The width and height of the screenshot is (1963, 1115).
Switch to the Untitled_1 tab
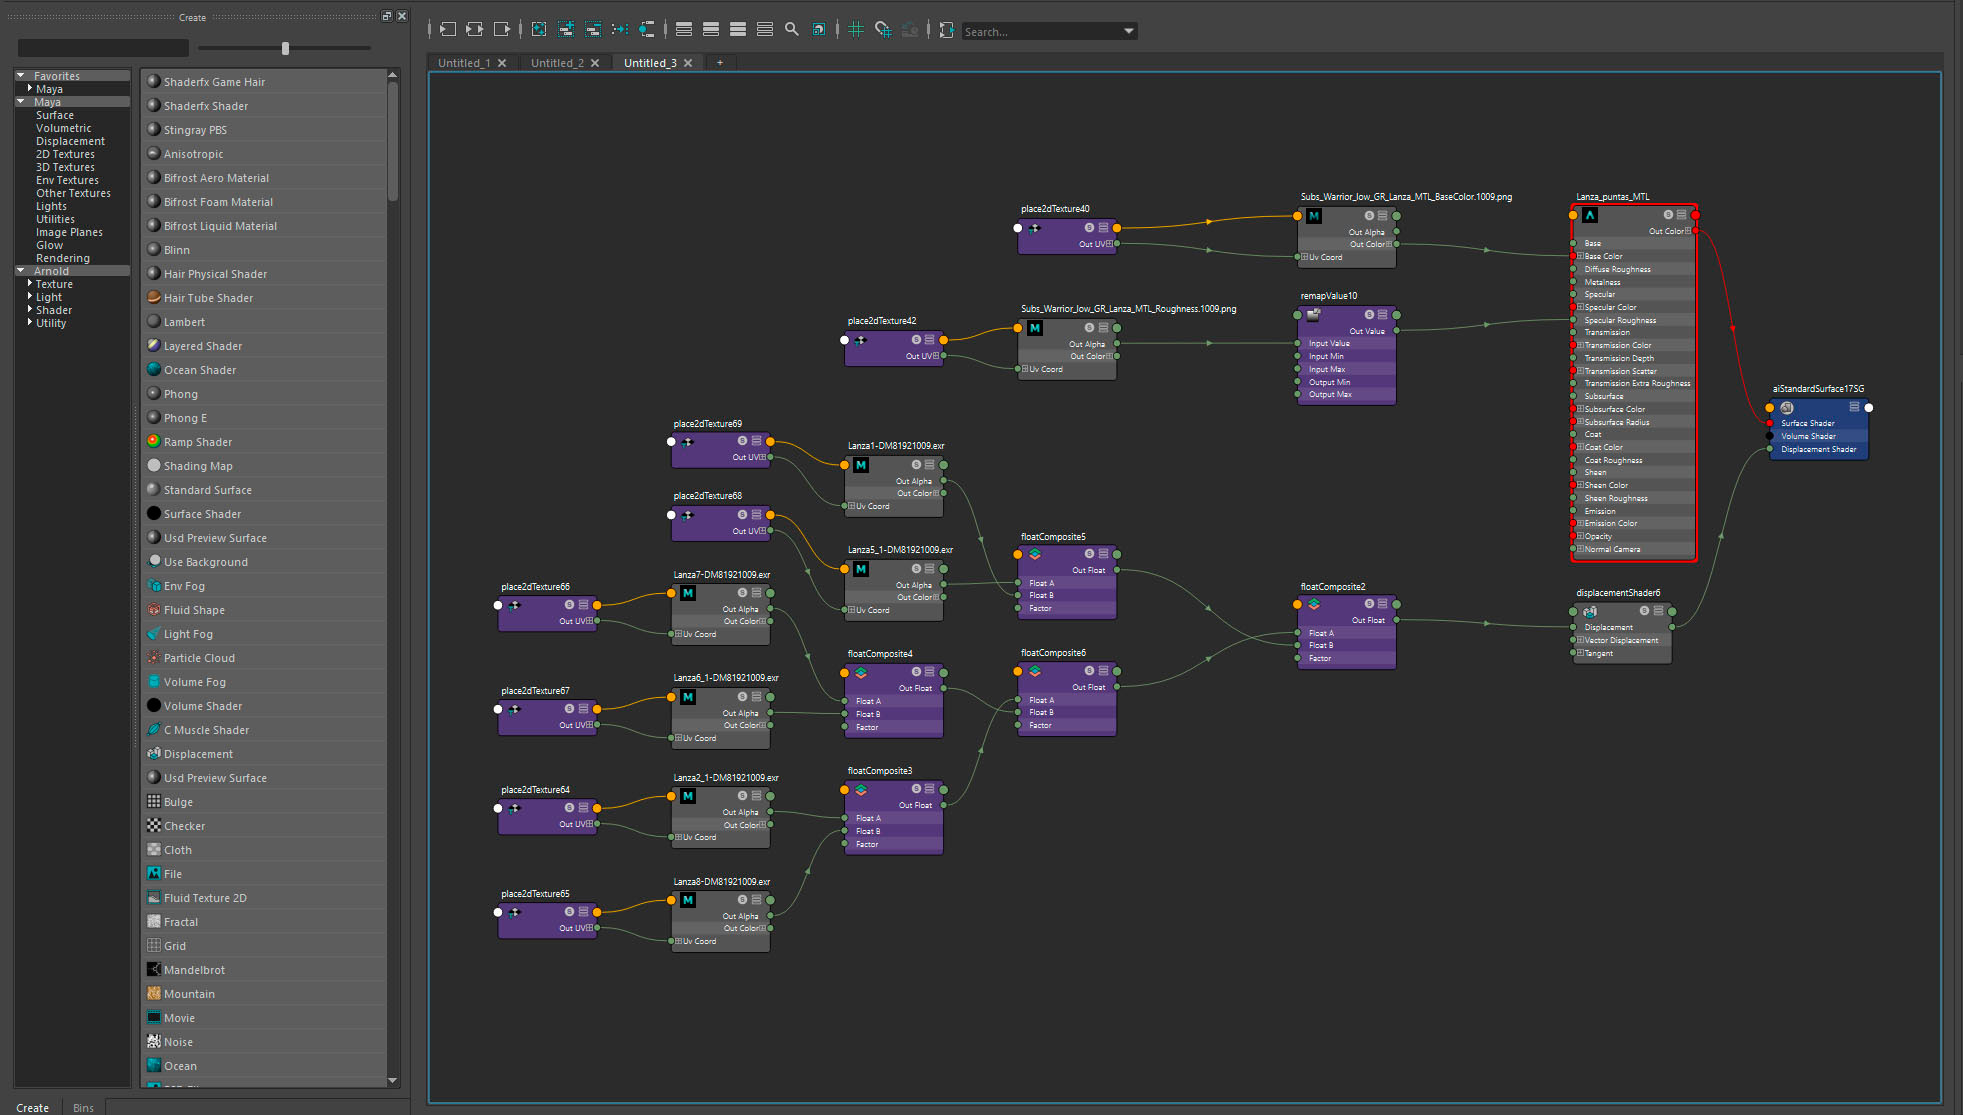coord(464,63)
